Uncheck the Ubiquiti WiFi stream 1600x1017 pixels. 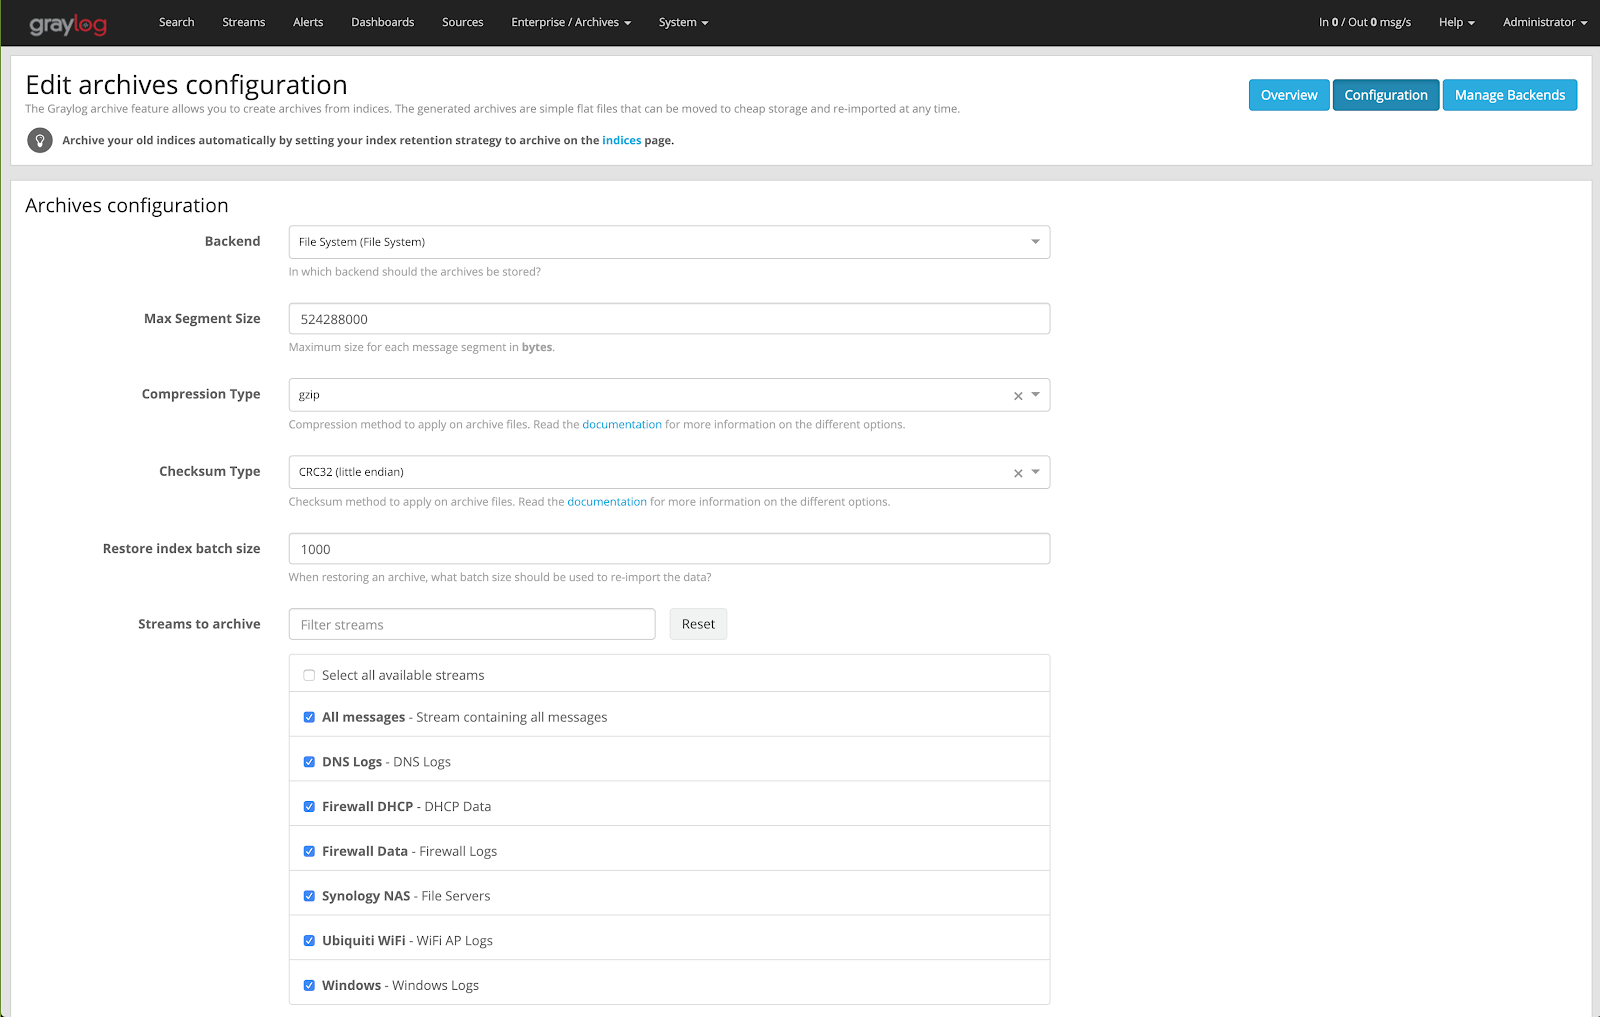click(x=309, y=940)
